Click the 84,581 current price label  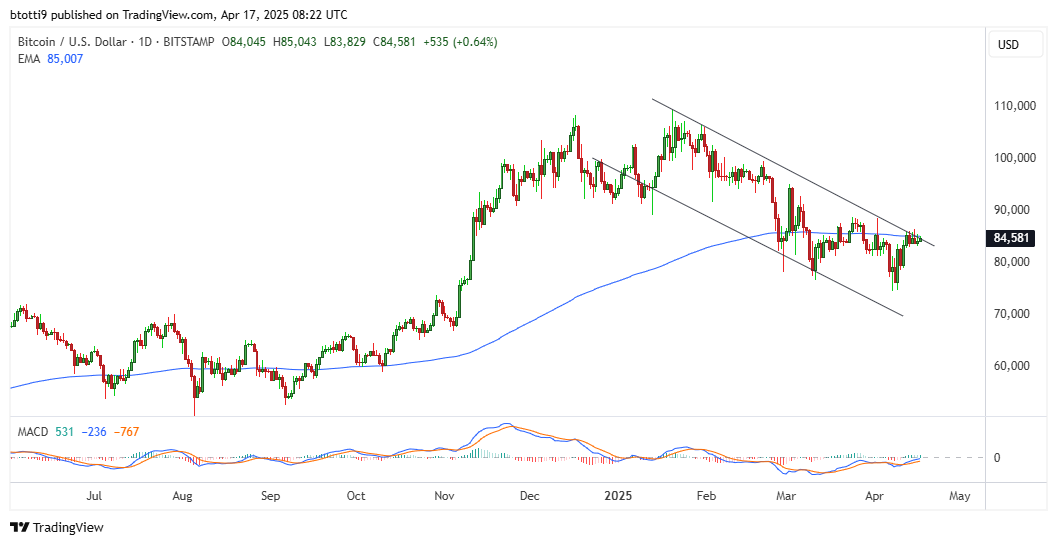pos(1011,238)
